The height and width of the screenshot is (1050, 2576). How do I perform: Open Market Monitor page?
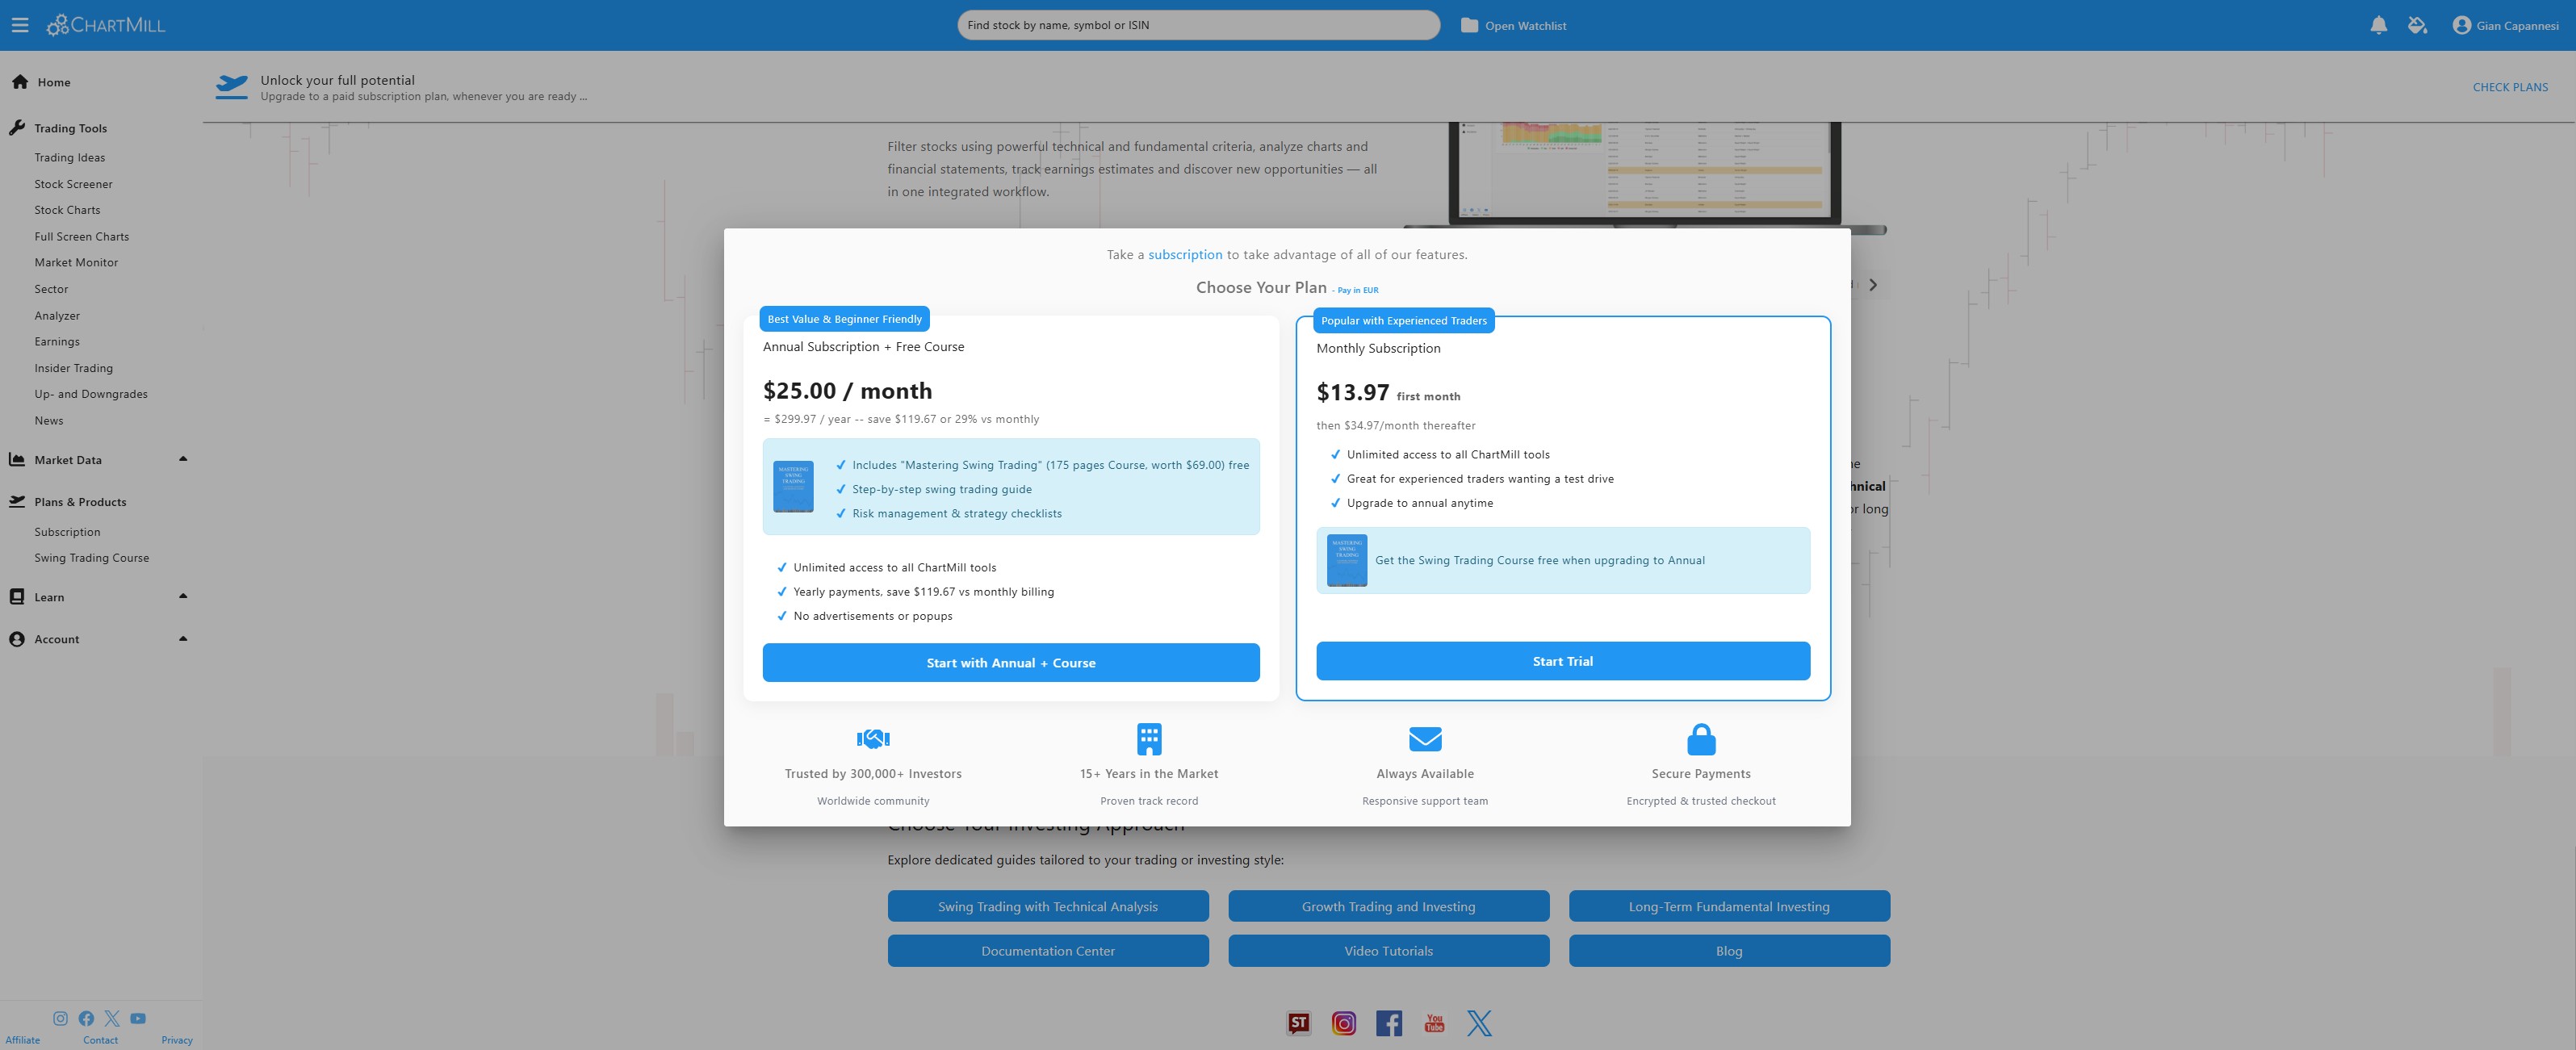tap(76, 262)
